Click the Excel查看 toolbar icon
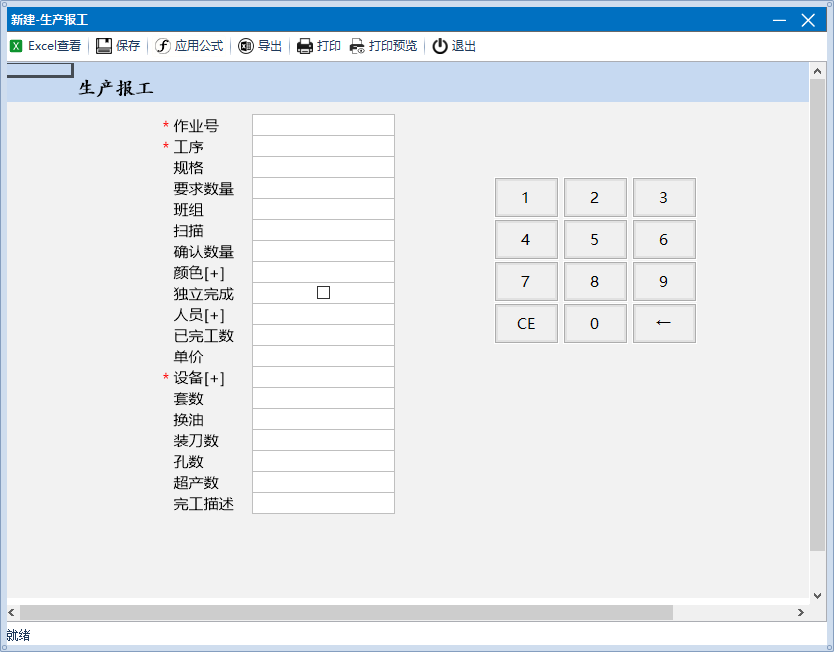This screenshot has height=652, width=834. click(16, 46)
